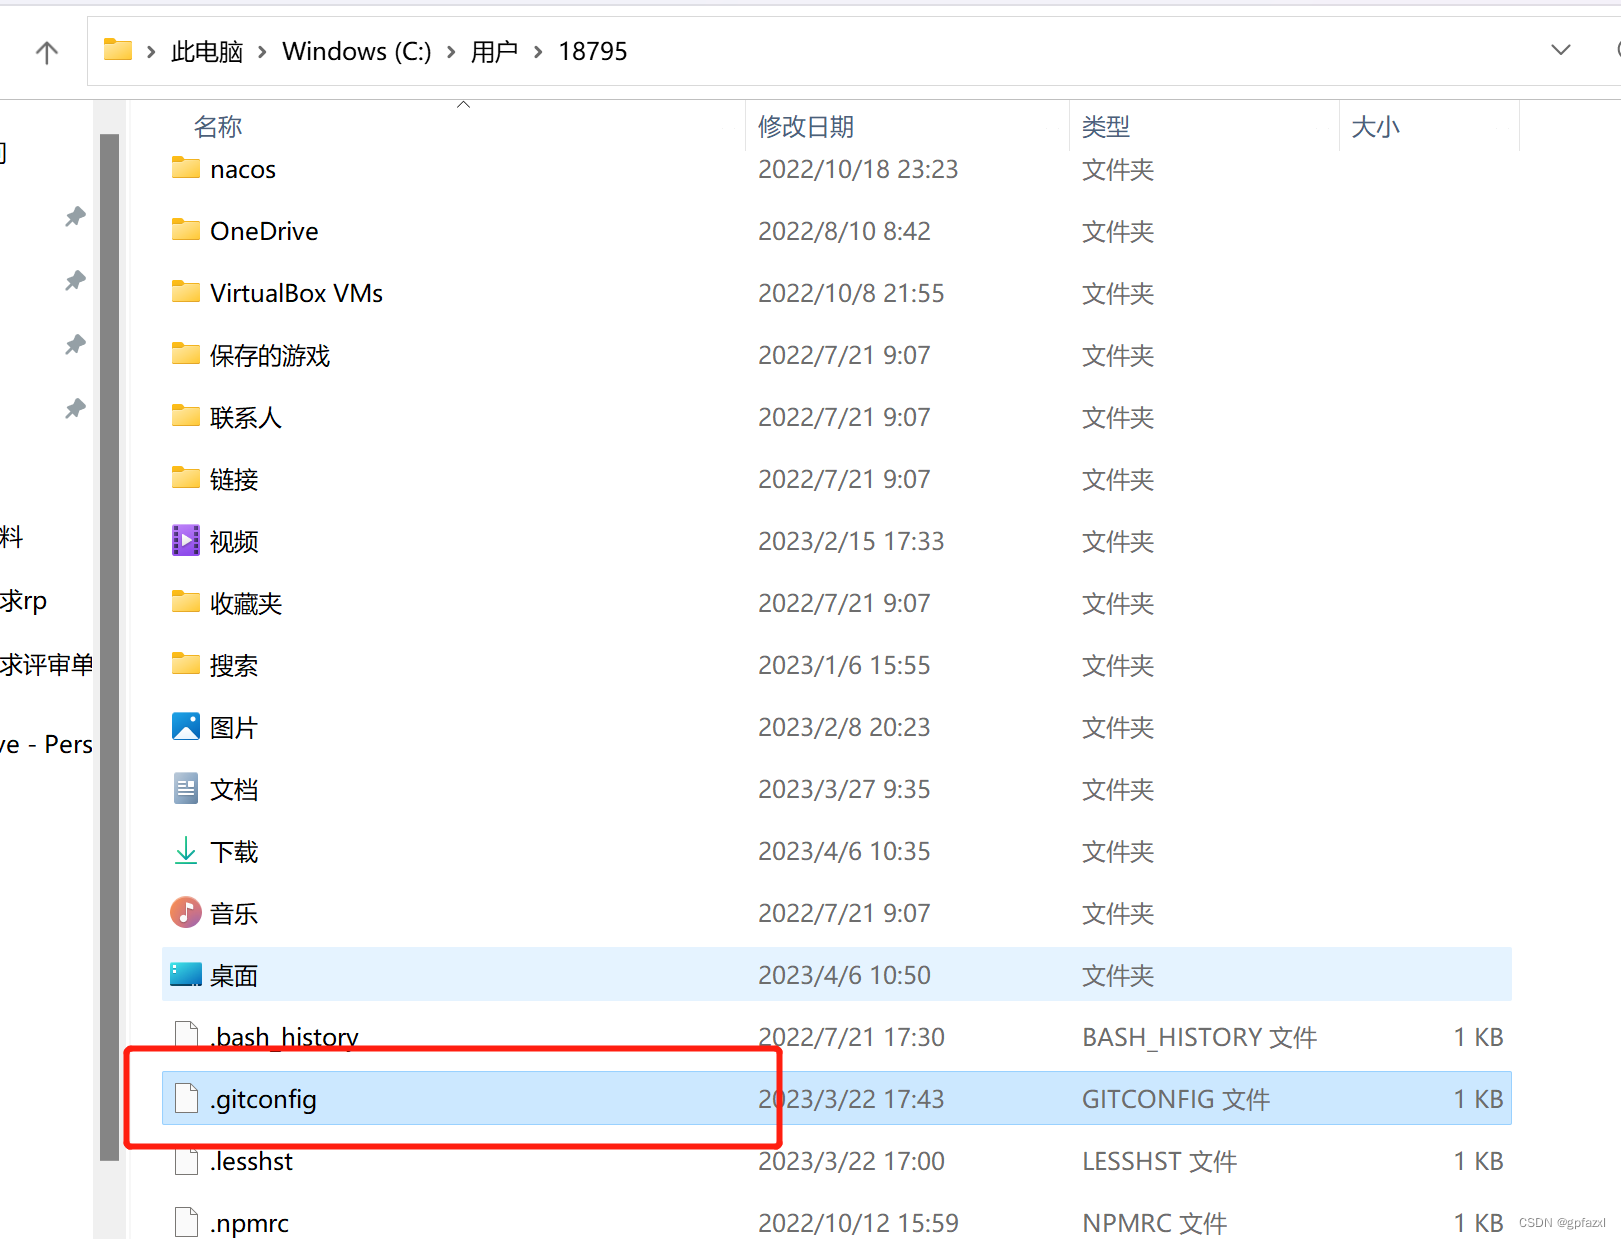The width and height of the screenshot is (1621, 1239).
Task: Click date 2023/3/22 17:43 for .gitconfig
Action: [x=851, y=1099]
